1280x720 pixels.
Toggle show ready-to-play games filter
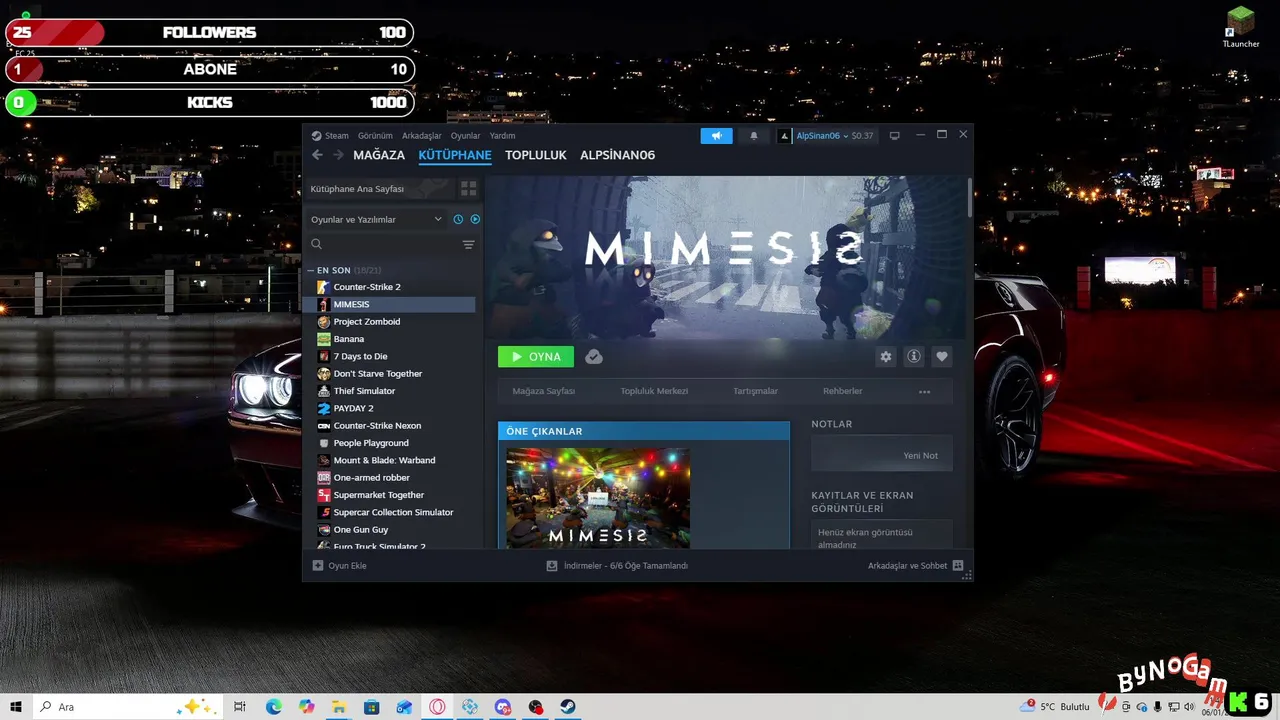tap(475, 219)
